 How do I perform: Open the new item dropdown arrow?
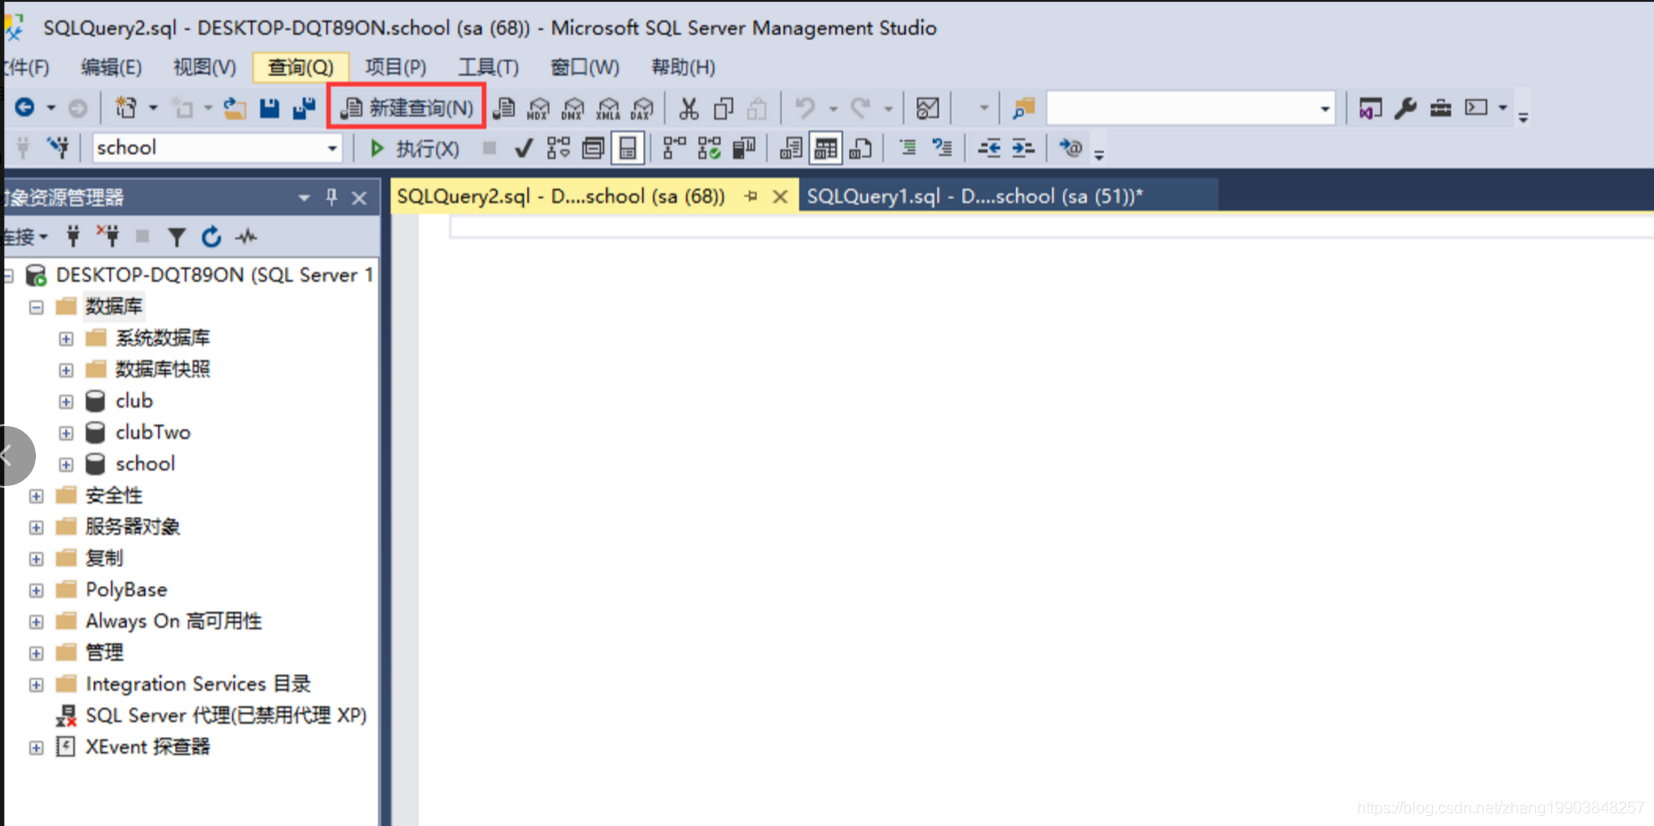pos(153,108)
